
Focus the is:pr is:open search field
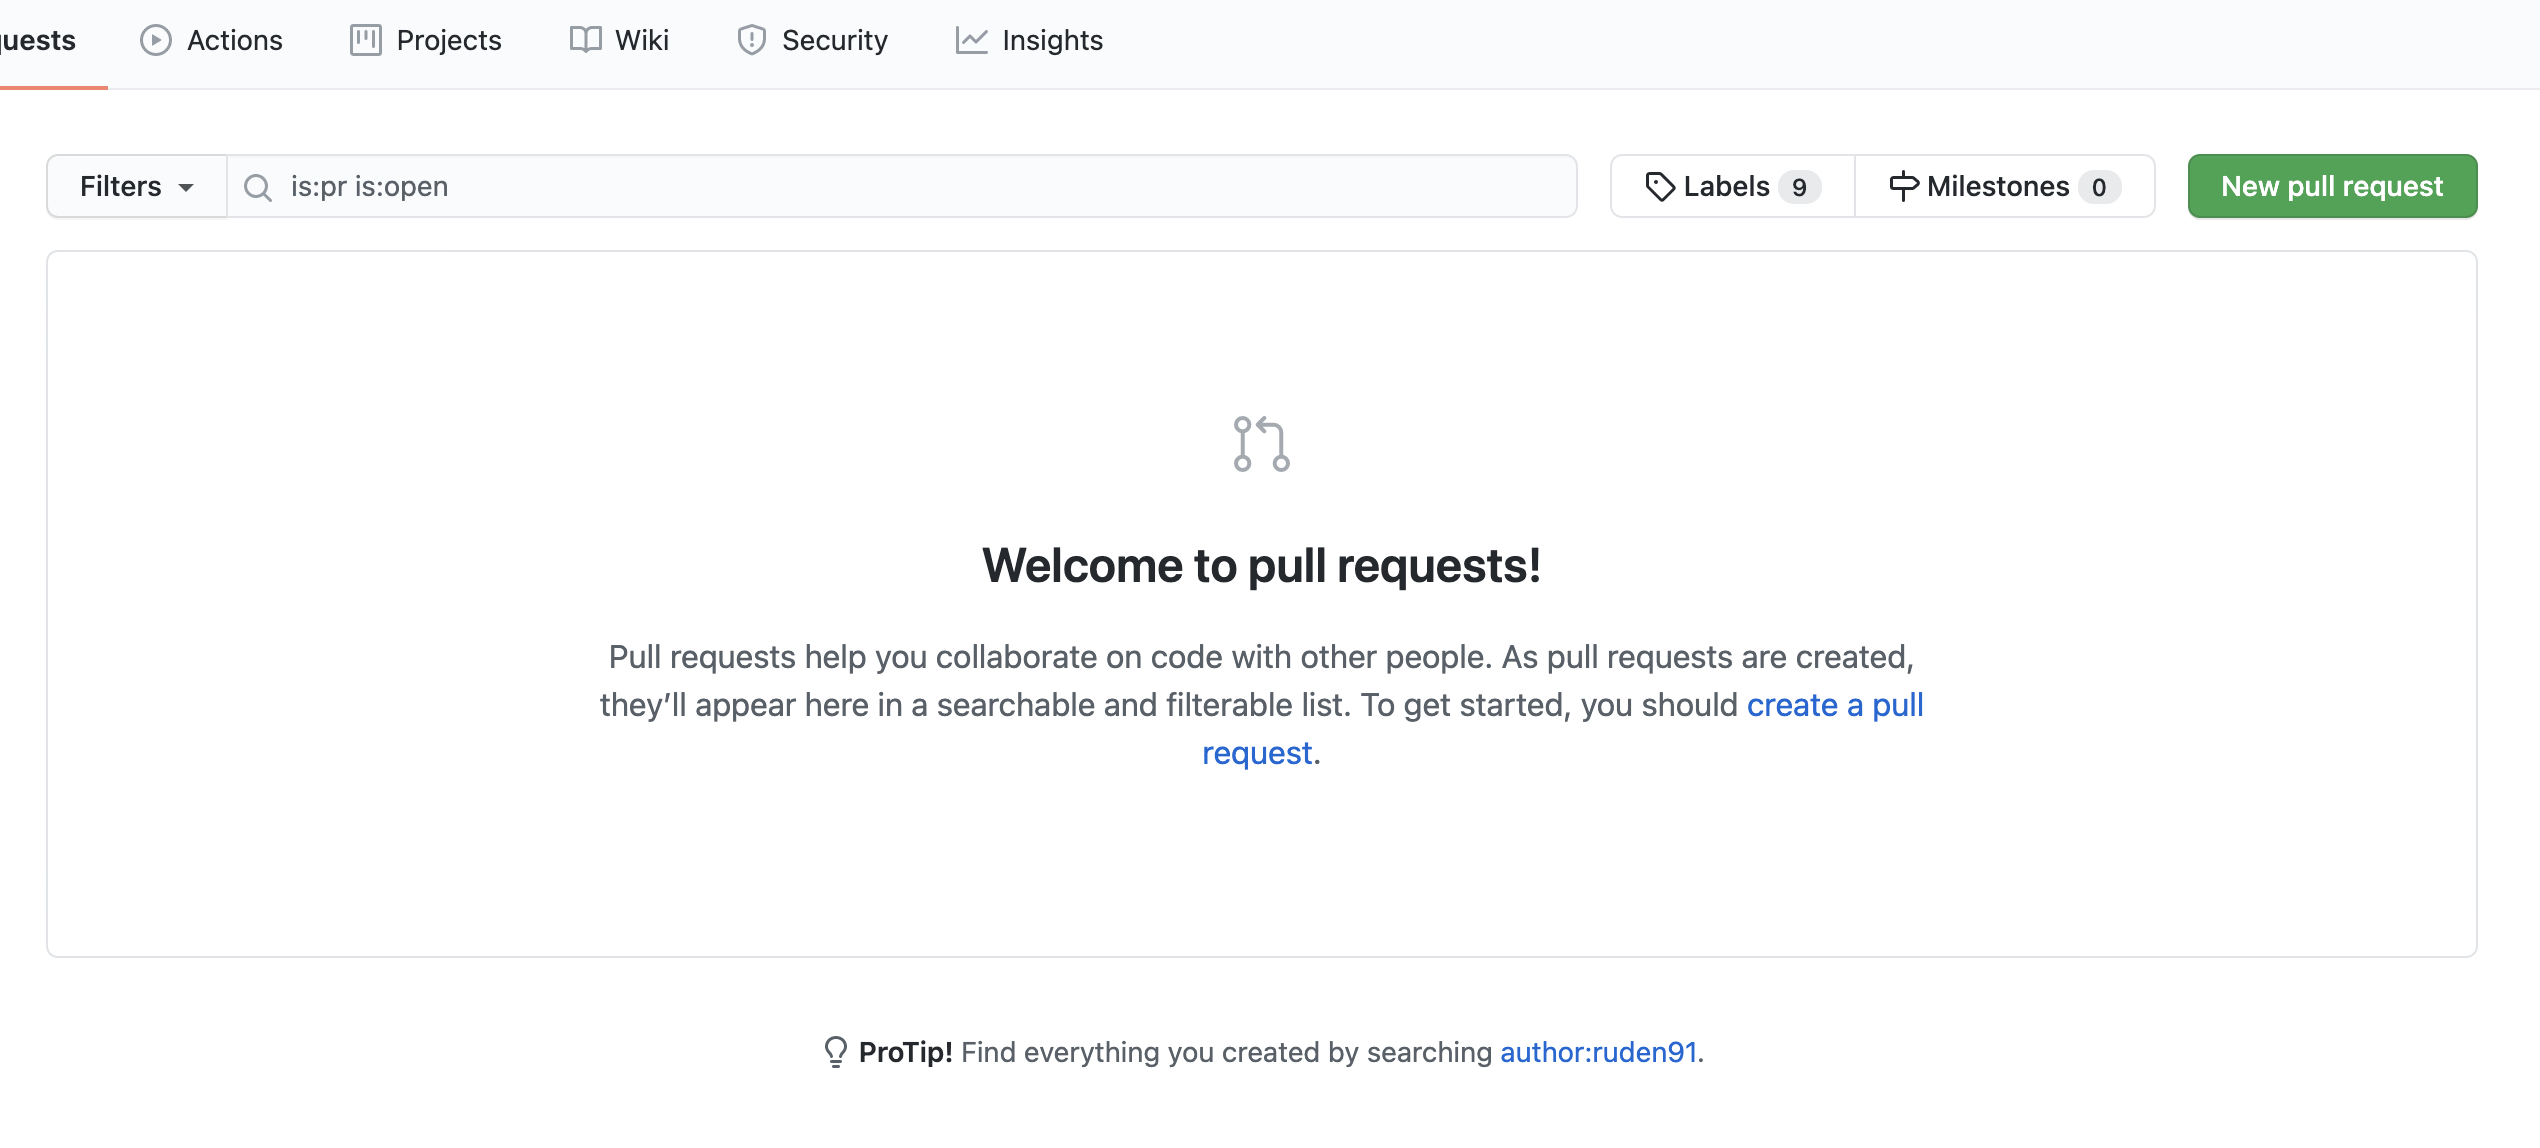pos(900,186)
